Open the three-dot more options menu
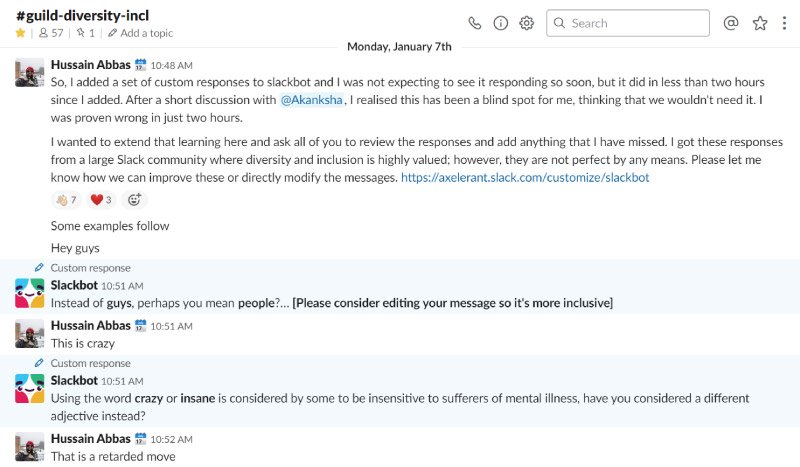Screen dimensions: 800x467 pyautogui.click(x=784, y=23)
